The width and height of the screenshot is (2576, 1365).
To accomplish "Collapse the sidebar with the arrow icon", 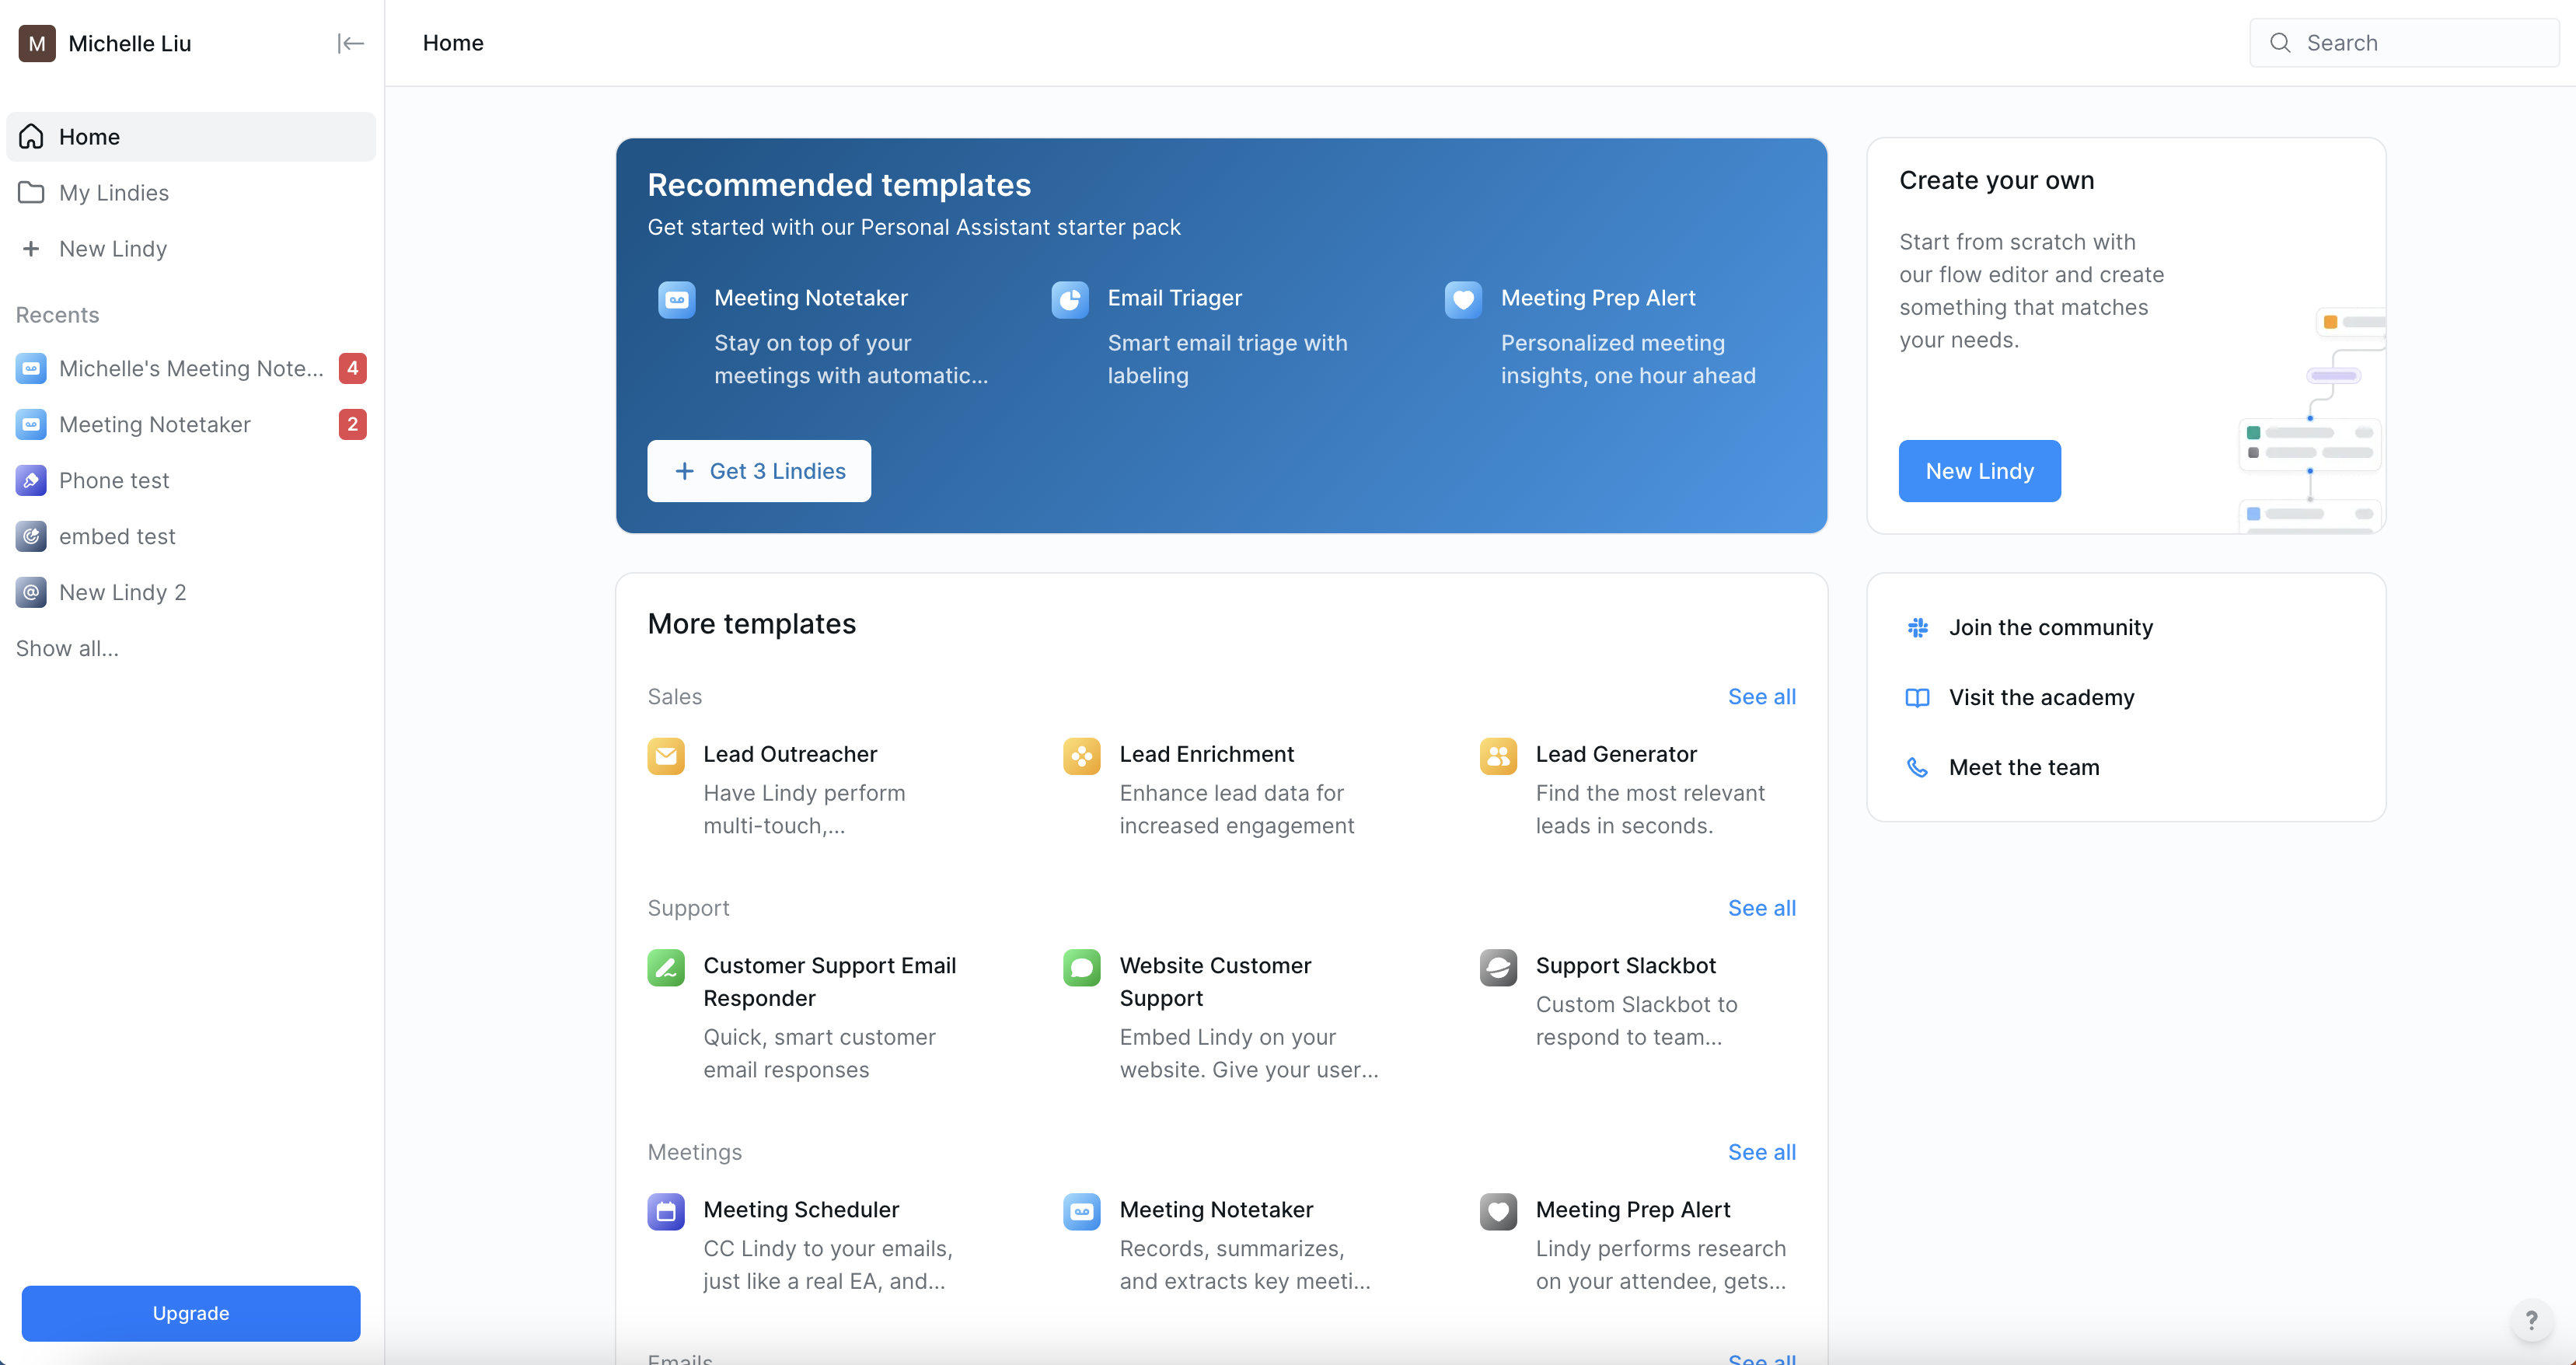I will pos(350,43).
